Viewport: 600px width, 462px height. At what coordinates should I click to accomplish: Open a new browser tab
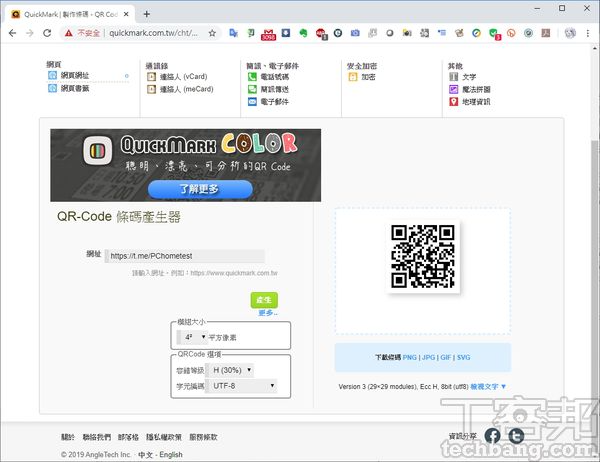pyautogui.click(x=147, y=14)
